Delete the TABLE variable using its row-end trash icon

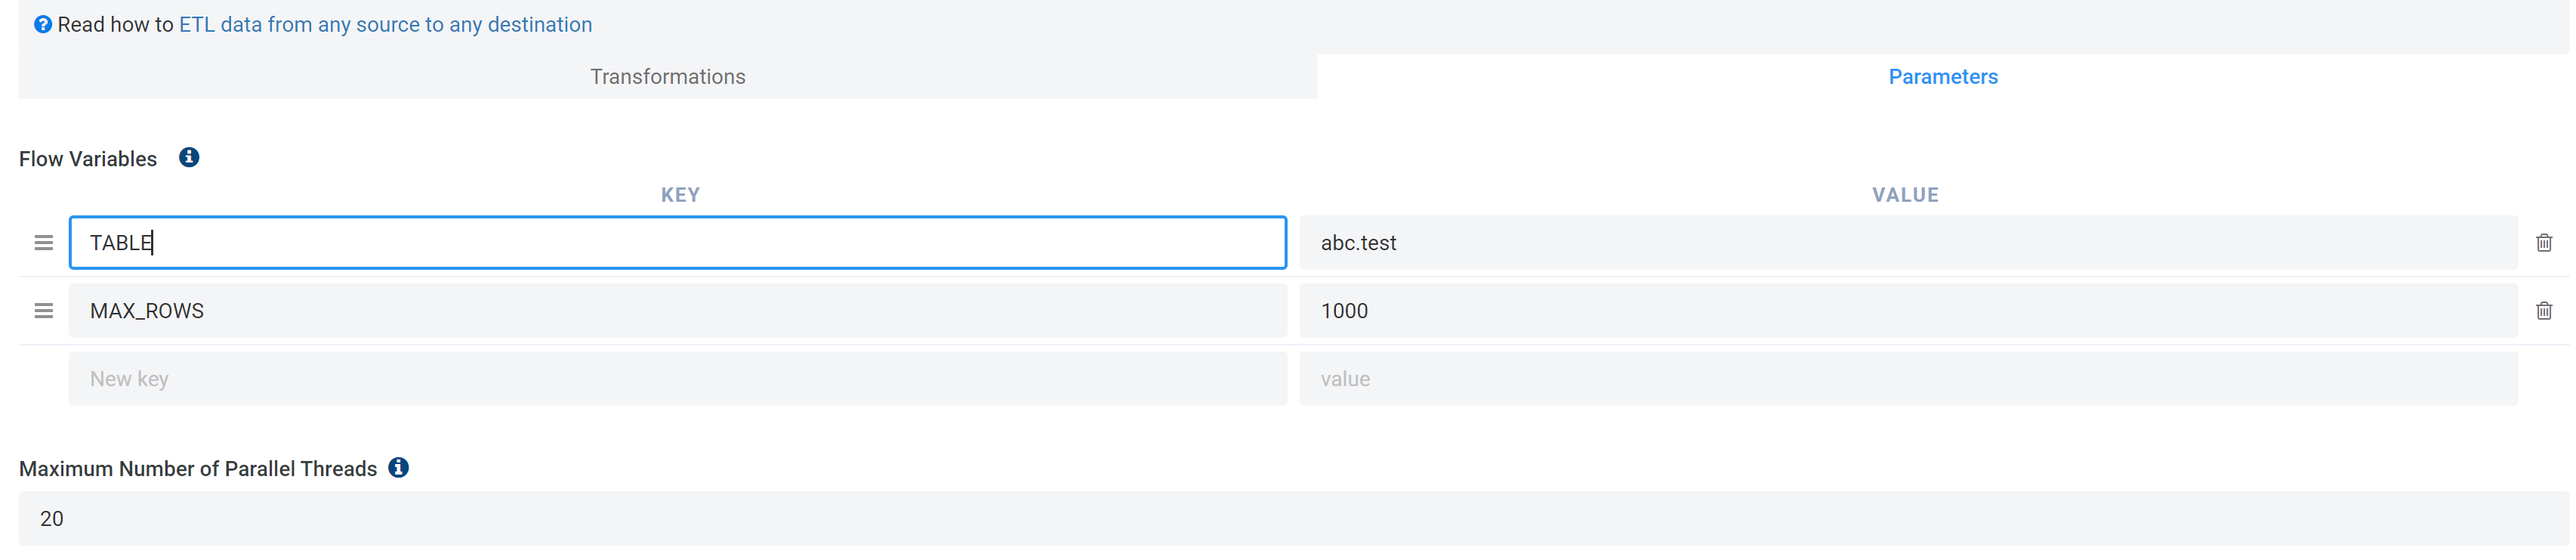coord(2544,242)
